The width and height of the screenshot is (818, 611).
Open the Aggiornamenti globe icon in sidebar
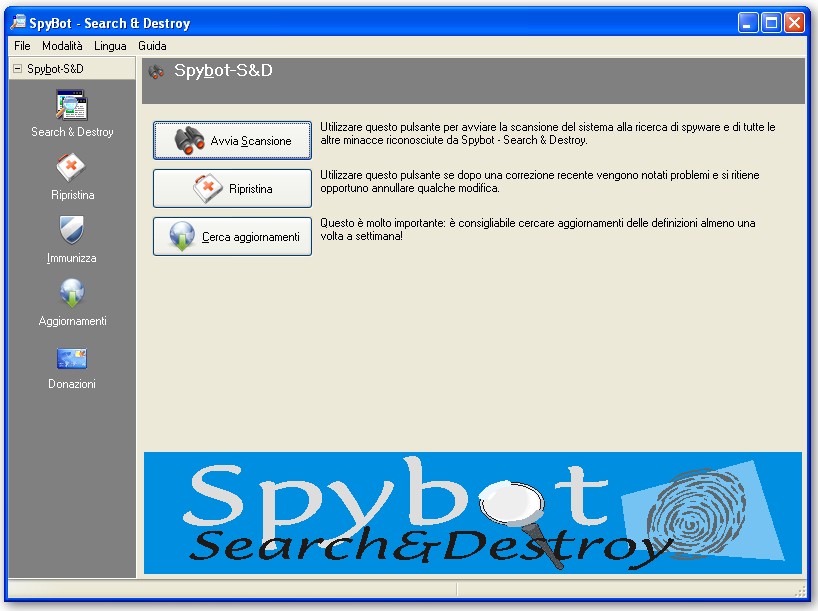72,293
